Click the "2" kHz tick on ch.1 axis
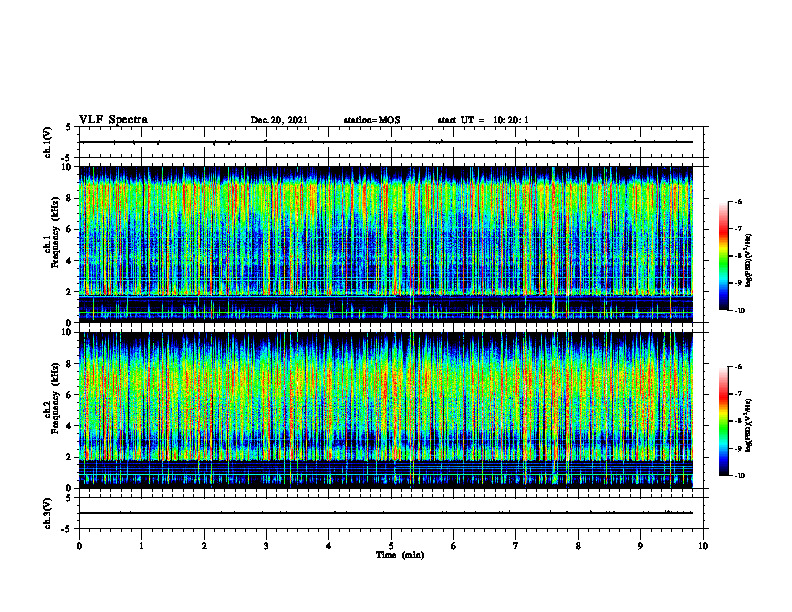792x612 pixels. pyautogui.click(x=69, y=292)
